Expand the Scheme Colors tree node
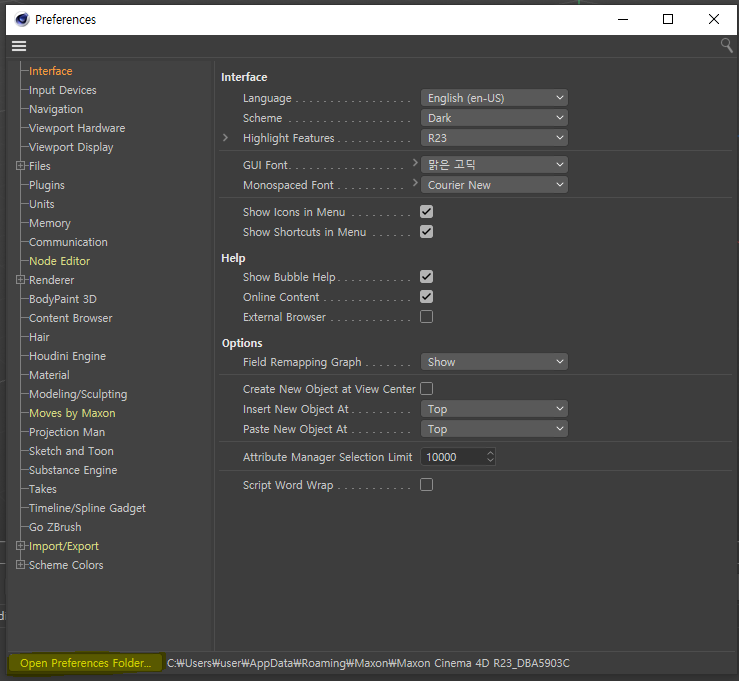Image resolution: width=739 pixels, height=681 pixels. (20, 564)
